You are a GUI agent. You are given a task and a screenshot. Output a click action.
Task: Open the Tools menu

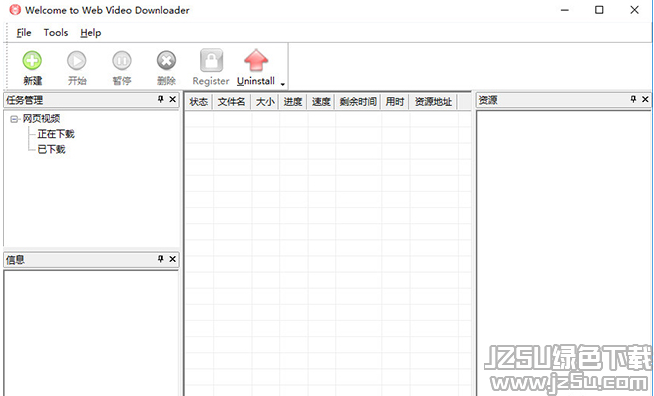[x=56, y=33]
